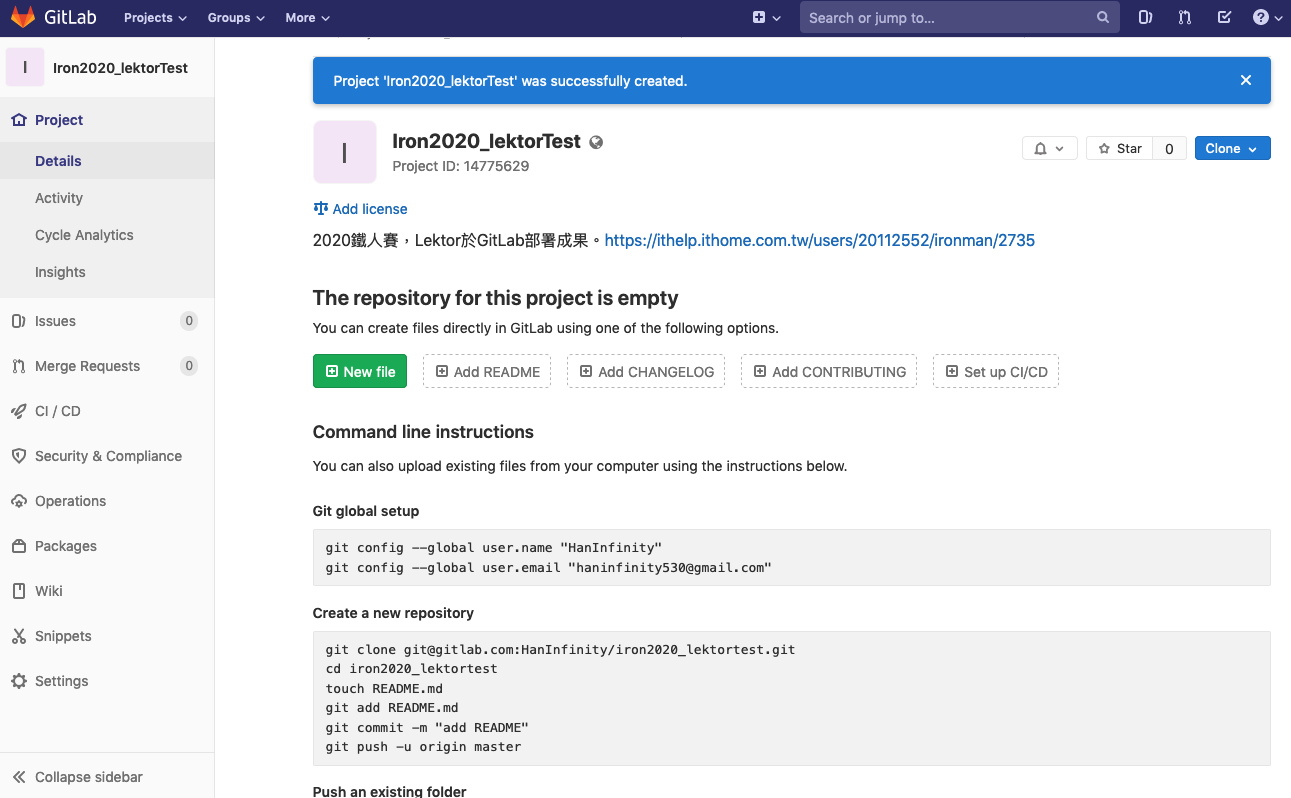1291x798 pixels.
Task: Expand the Clone dropdown
Action: (x=1232, y=147)
